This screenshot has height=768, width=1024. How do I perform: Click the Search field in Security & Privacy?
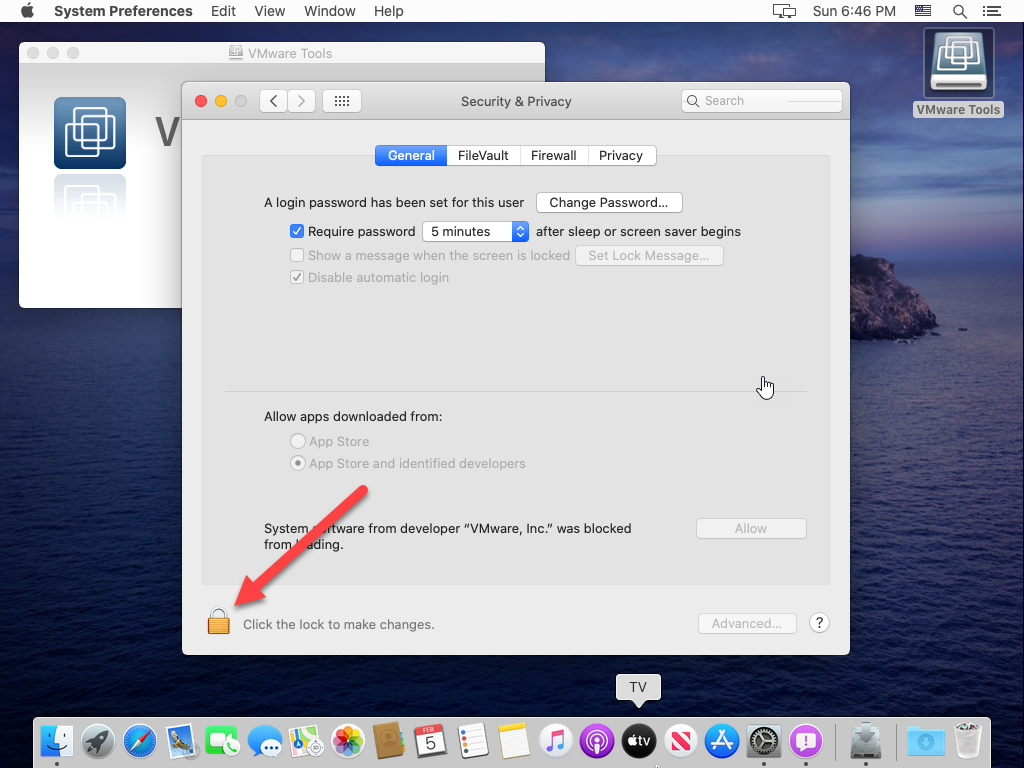[761, 101]
